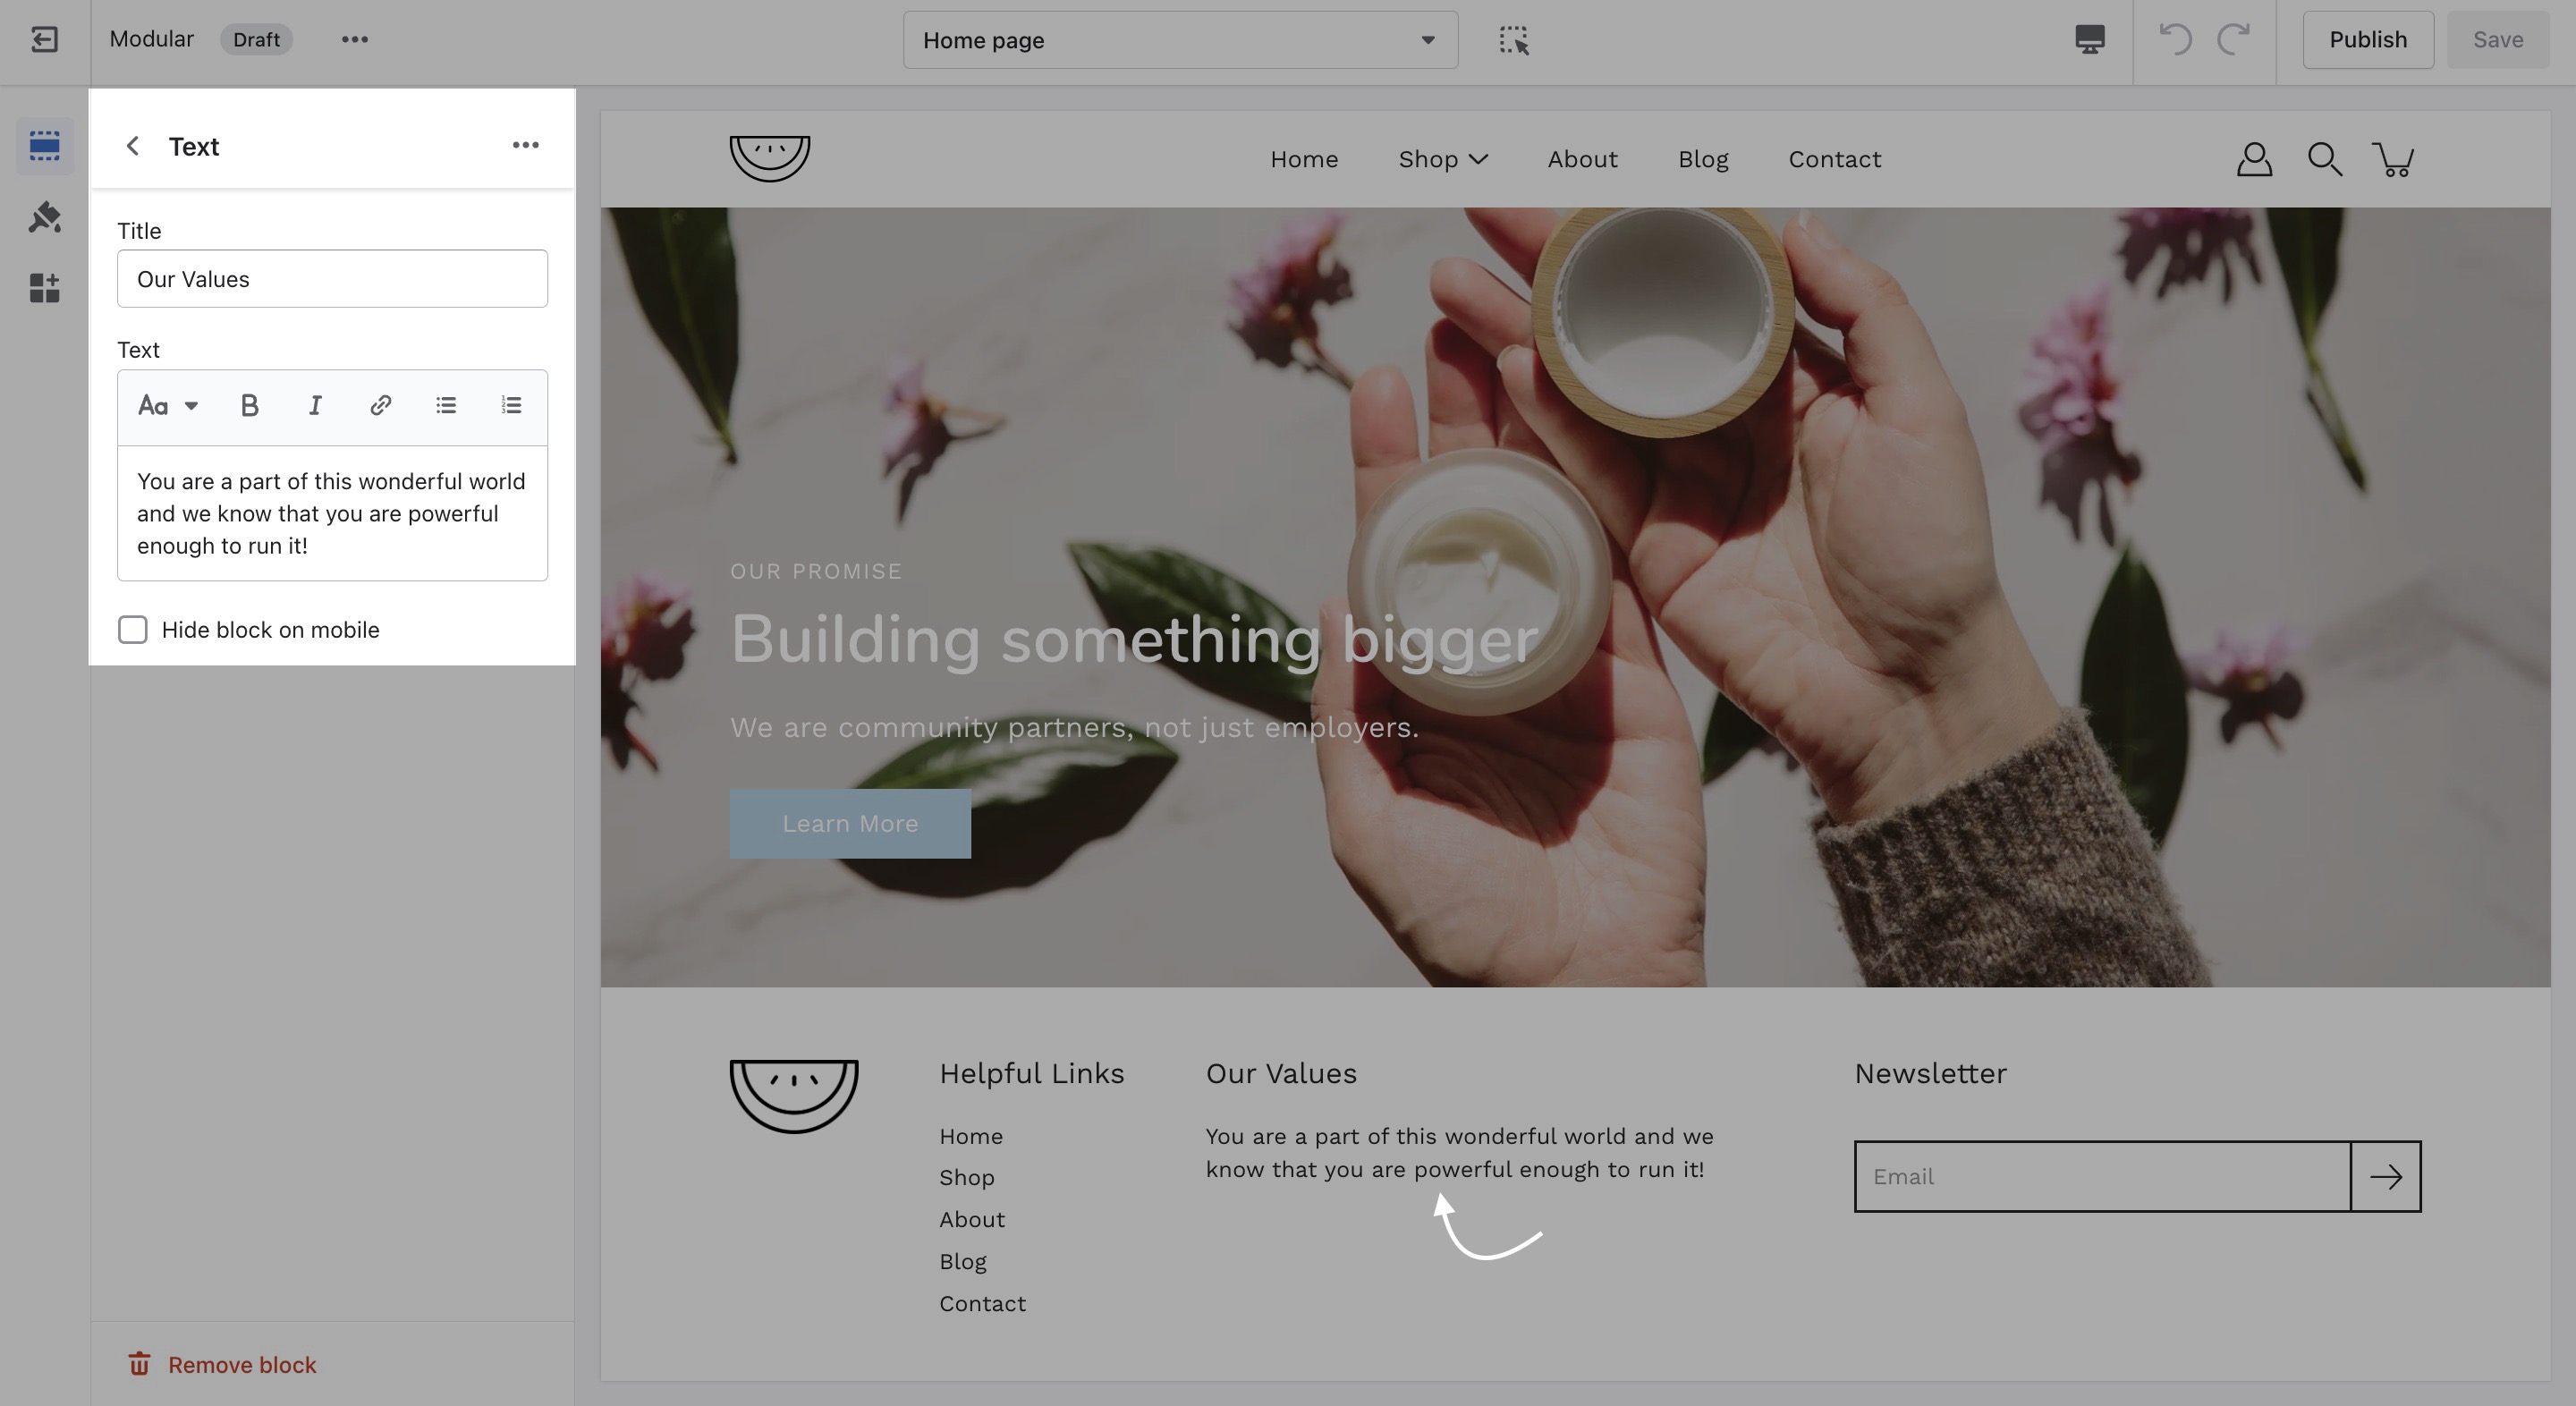2576x1406 pixels.
Task: Open the Text block options menu
Action: click(526, 146)
